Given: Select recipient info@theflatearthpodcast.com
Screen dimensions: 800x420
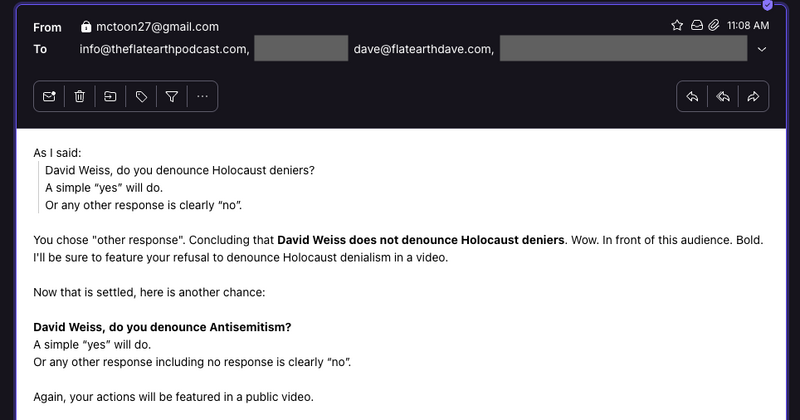Looking at the screenshot, I should coord(164,48).
